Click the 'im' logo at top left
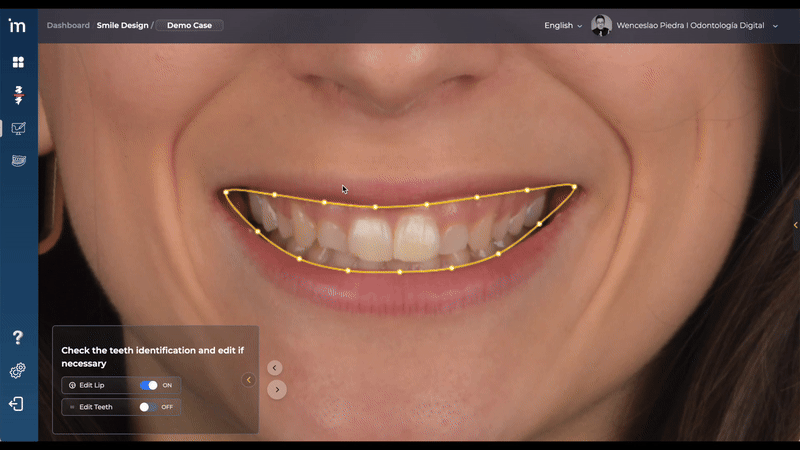 coord(17,25)
